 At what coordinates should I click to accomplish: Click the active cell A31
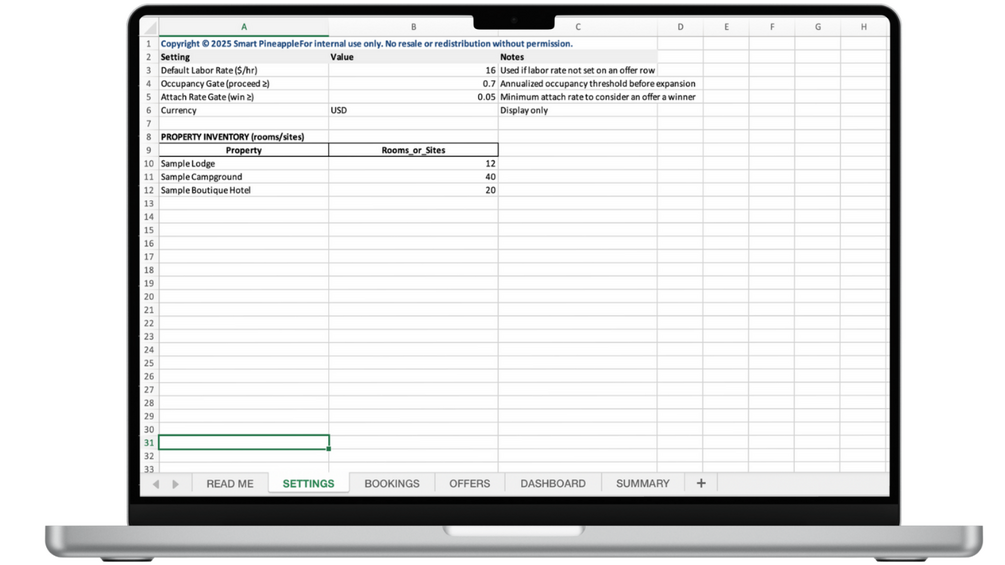[244, 443]
